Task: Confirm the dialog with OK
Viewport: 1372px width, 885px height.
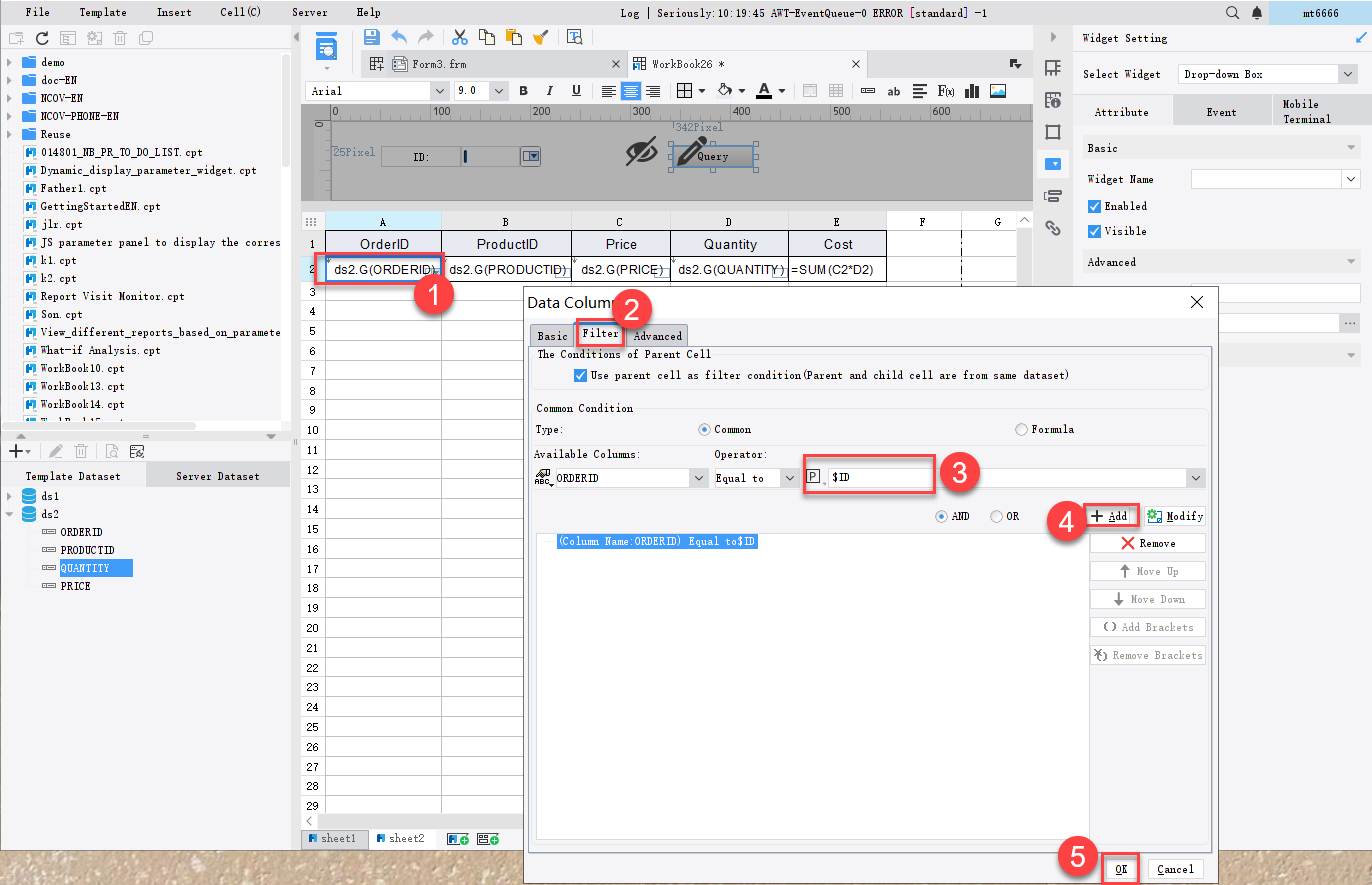Action: [x=1120, y=869]
